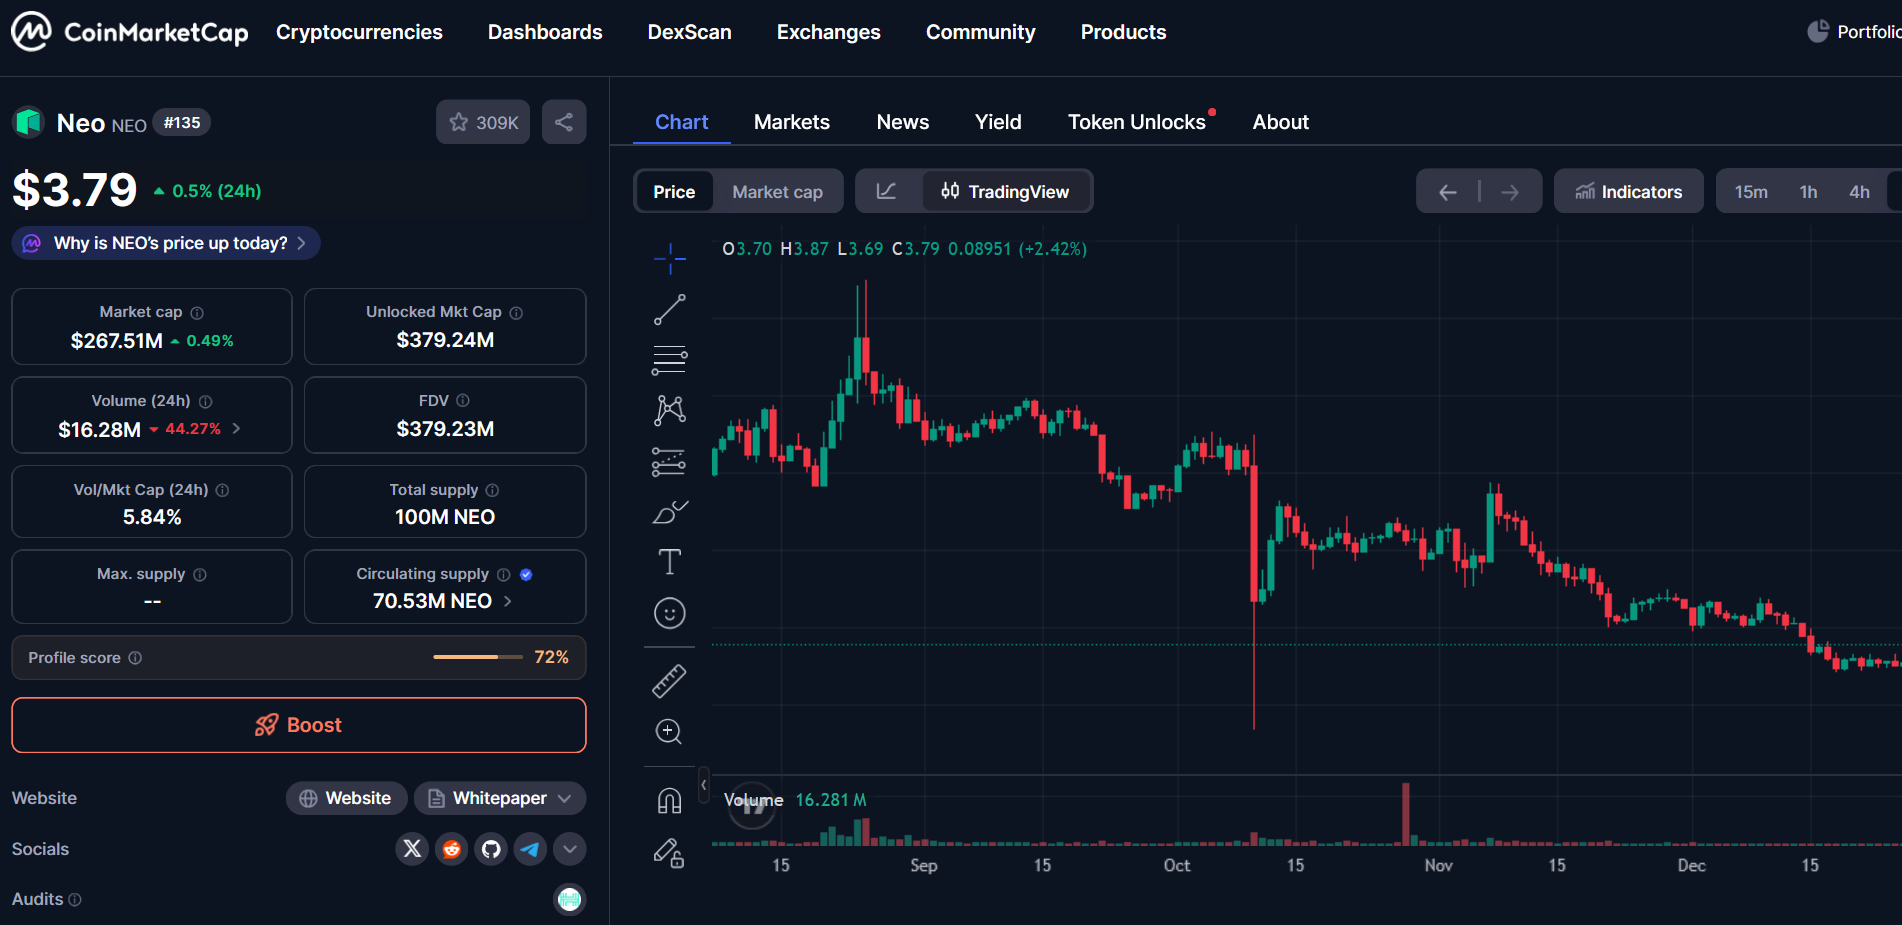Viewport: 1902px width, 925px height.
Task: Undo chart action with left arrow
Action: pyautogui.click(x=1447, y=192)
